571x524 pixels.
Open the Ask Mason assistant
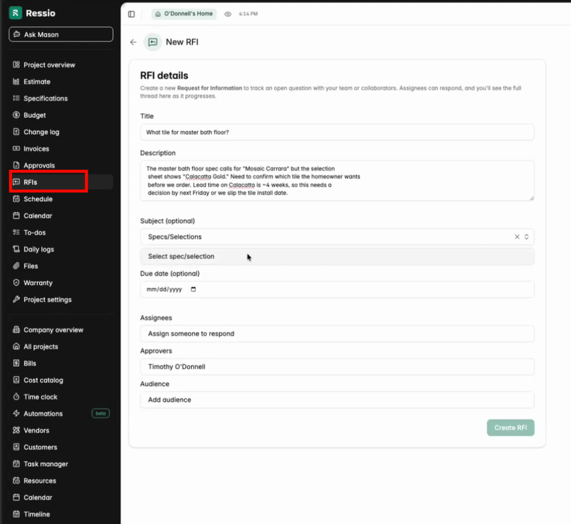pyautogui.click(x=61, y=35)
